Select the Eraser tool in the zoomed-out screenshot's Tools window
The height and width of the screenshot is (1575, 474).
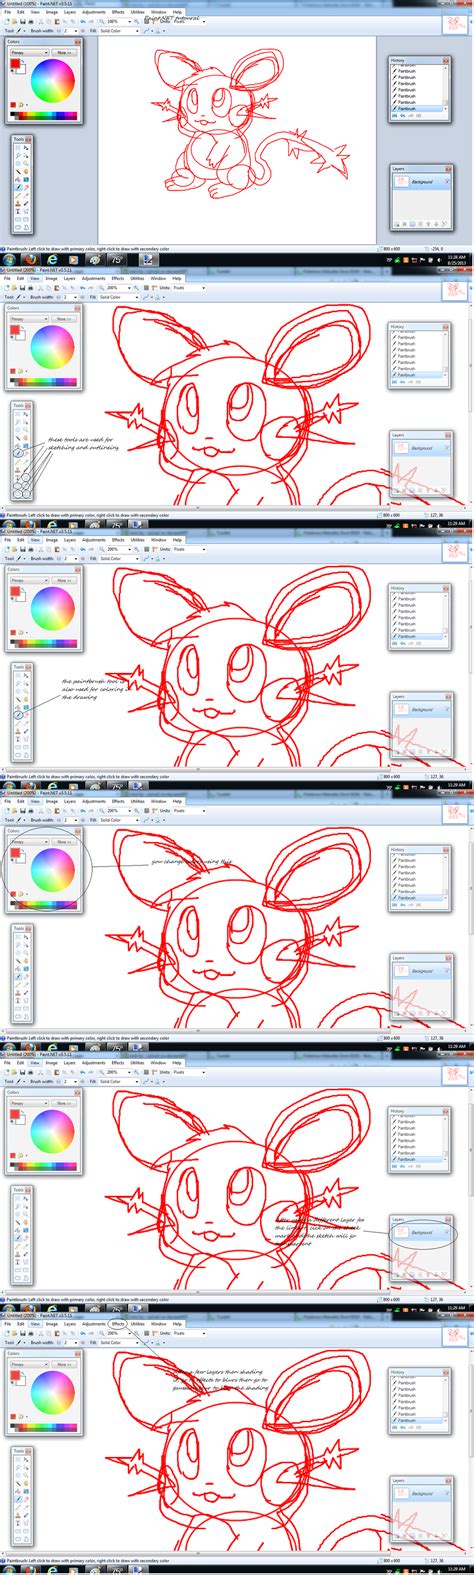pos(26,188)
